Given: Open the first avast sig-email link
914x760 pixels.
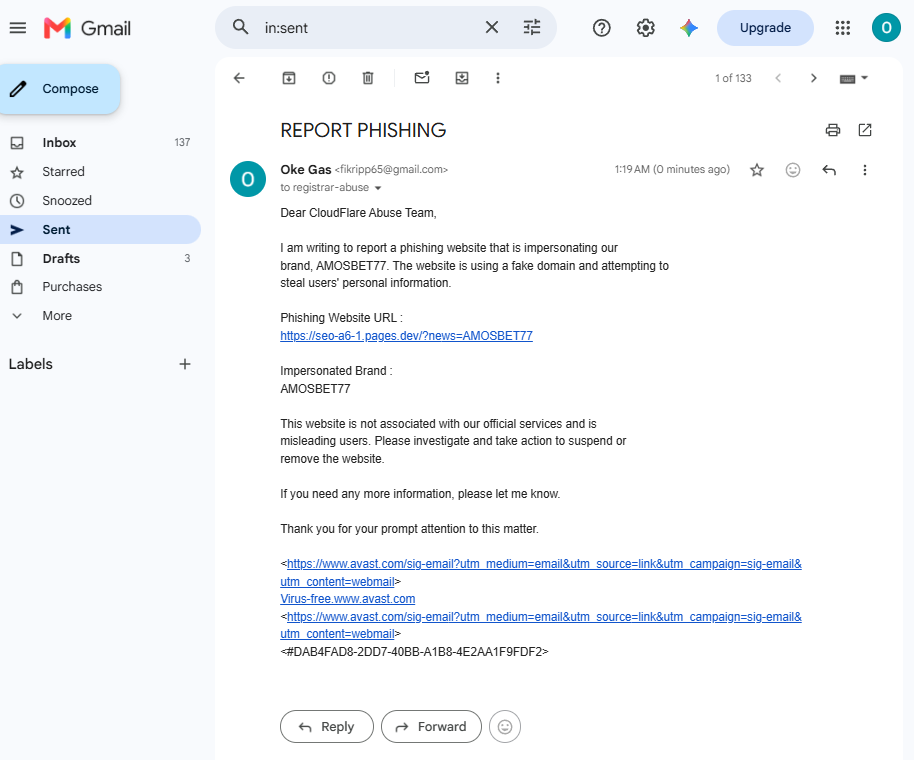Looking at the screenshot, I should pos(544,564).
